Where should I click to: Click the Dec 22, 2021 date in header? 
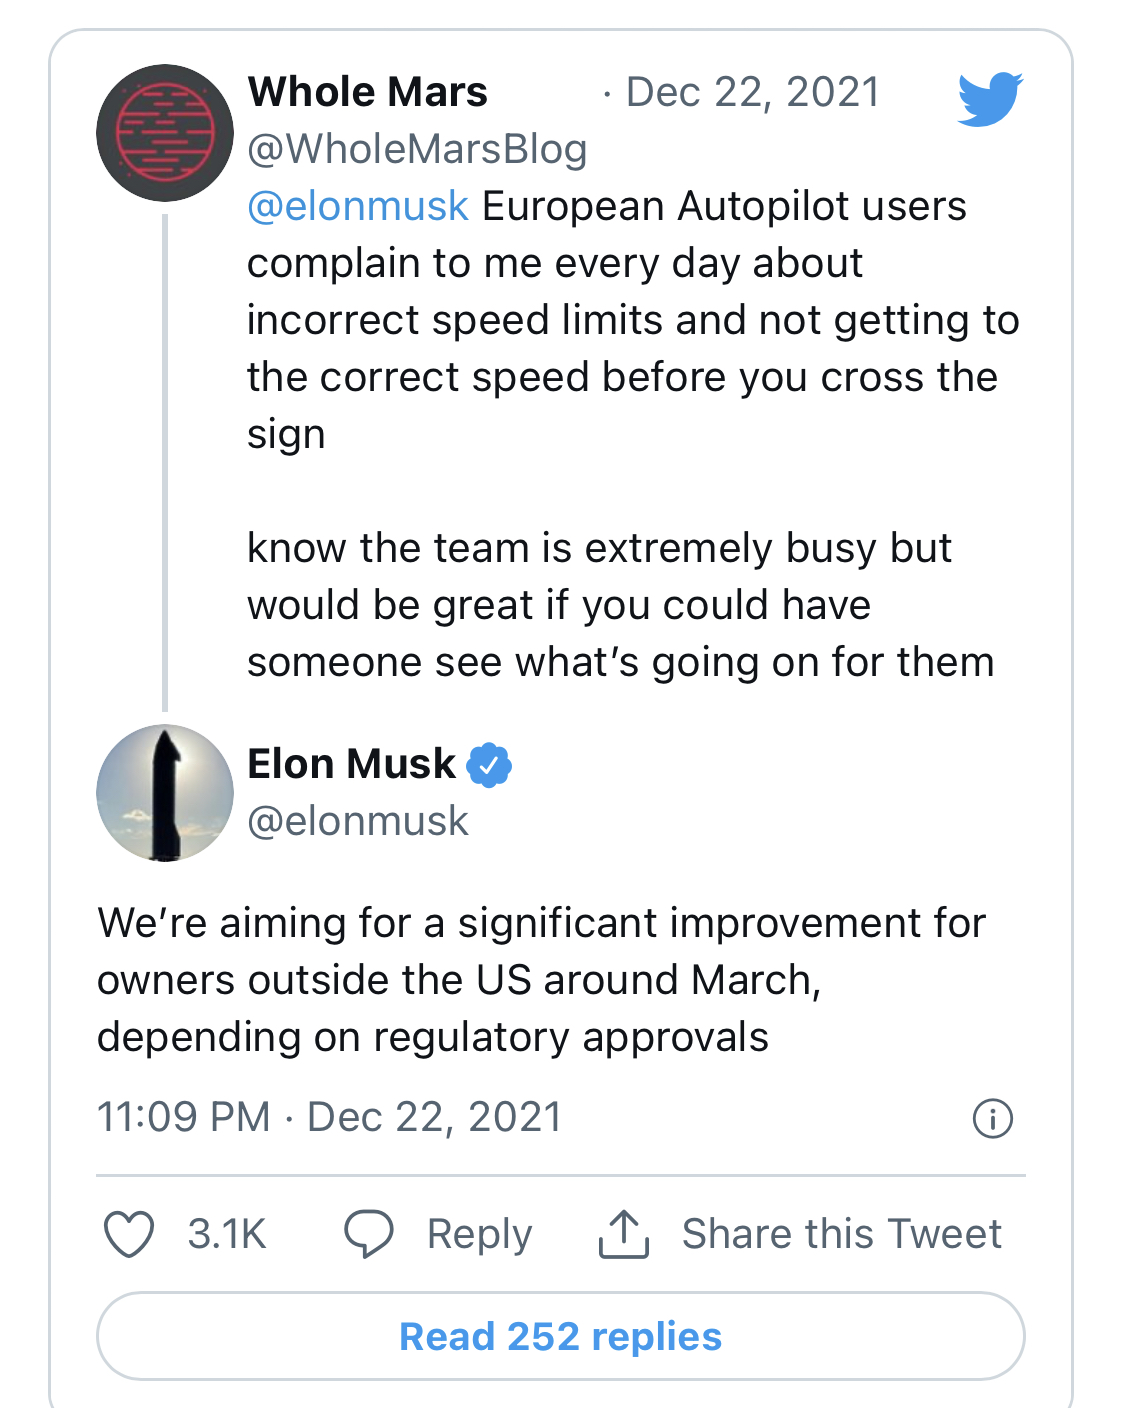coord(752,92)
